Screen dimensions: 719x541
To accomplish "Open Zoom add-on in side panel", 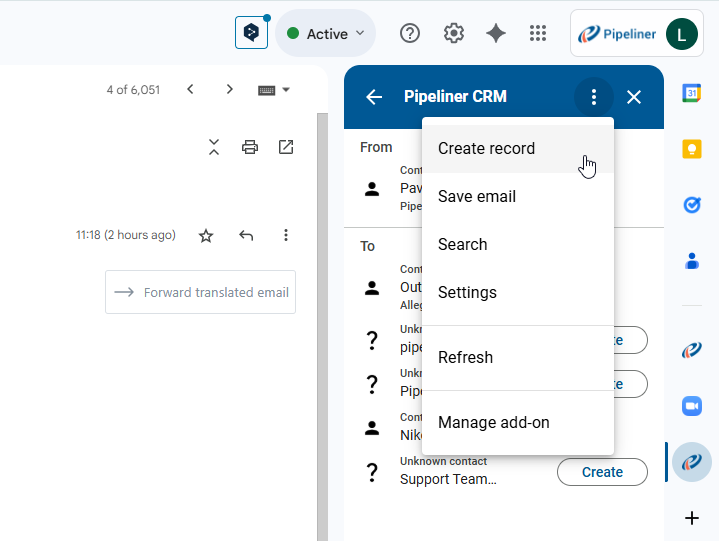I will pyautogui.click(x=691, y=405).
